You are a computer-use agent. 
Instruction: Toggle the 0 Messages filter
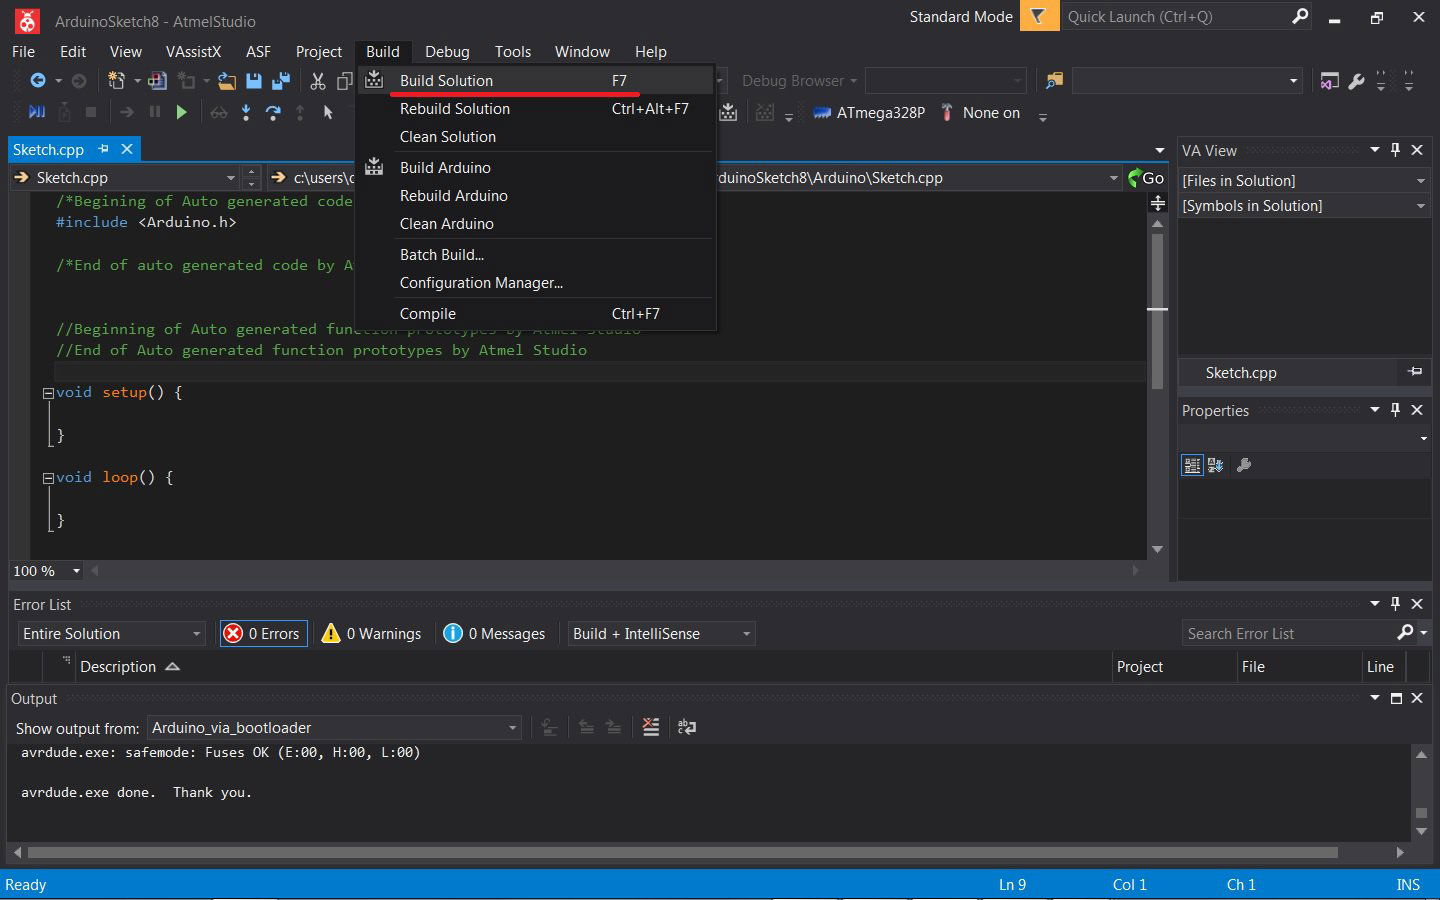[x=494, y=633]
